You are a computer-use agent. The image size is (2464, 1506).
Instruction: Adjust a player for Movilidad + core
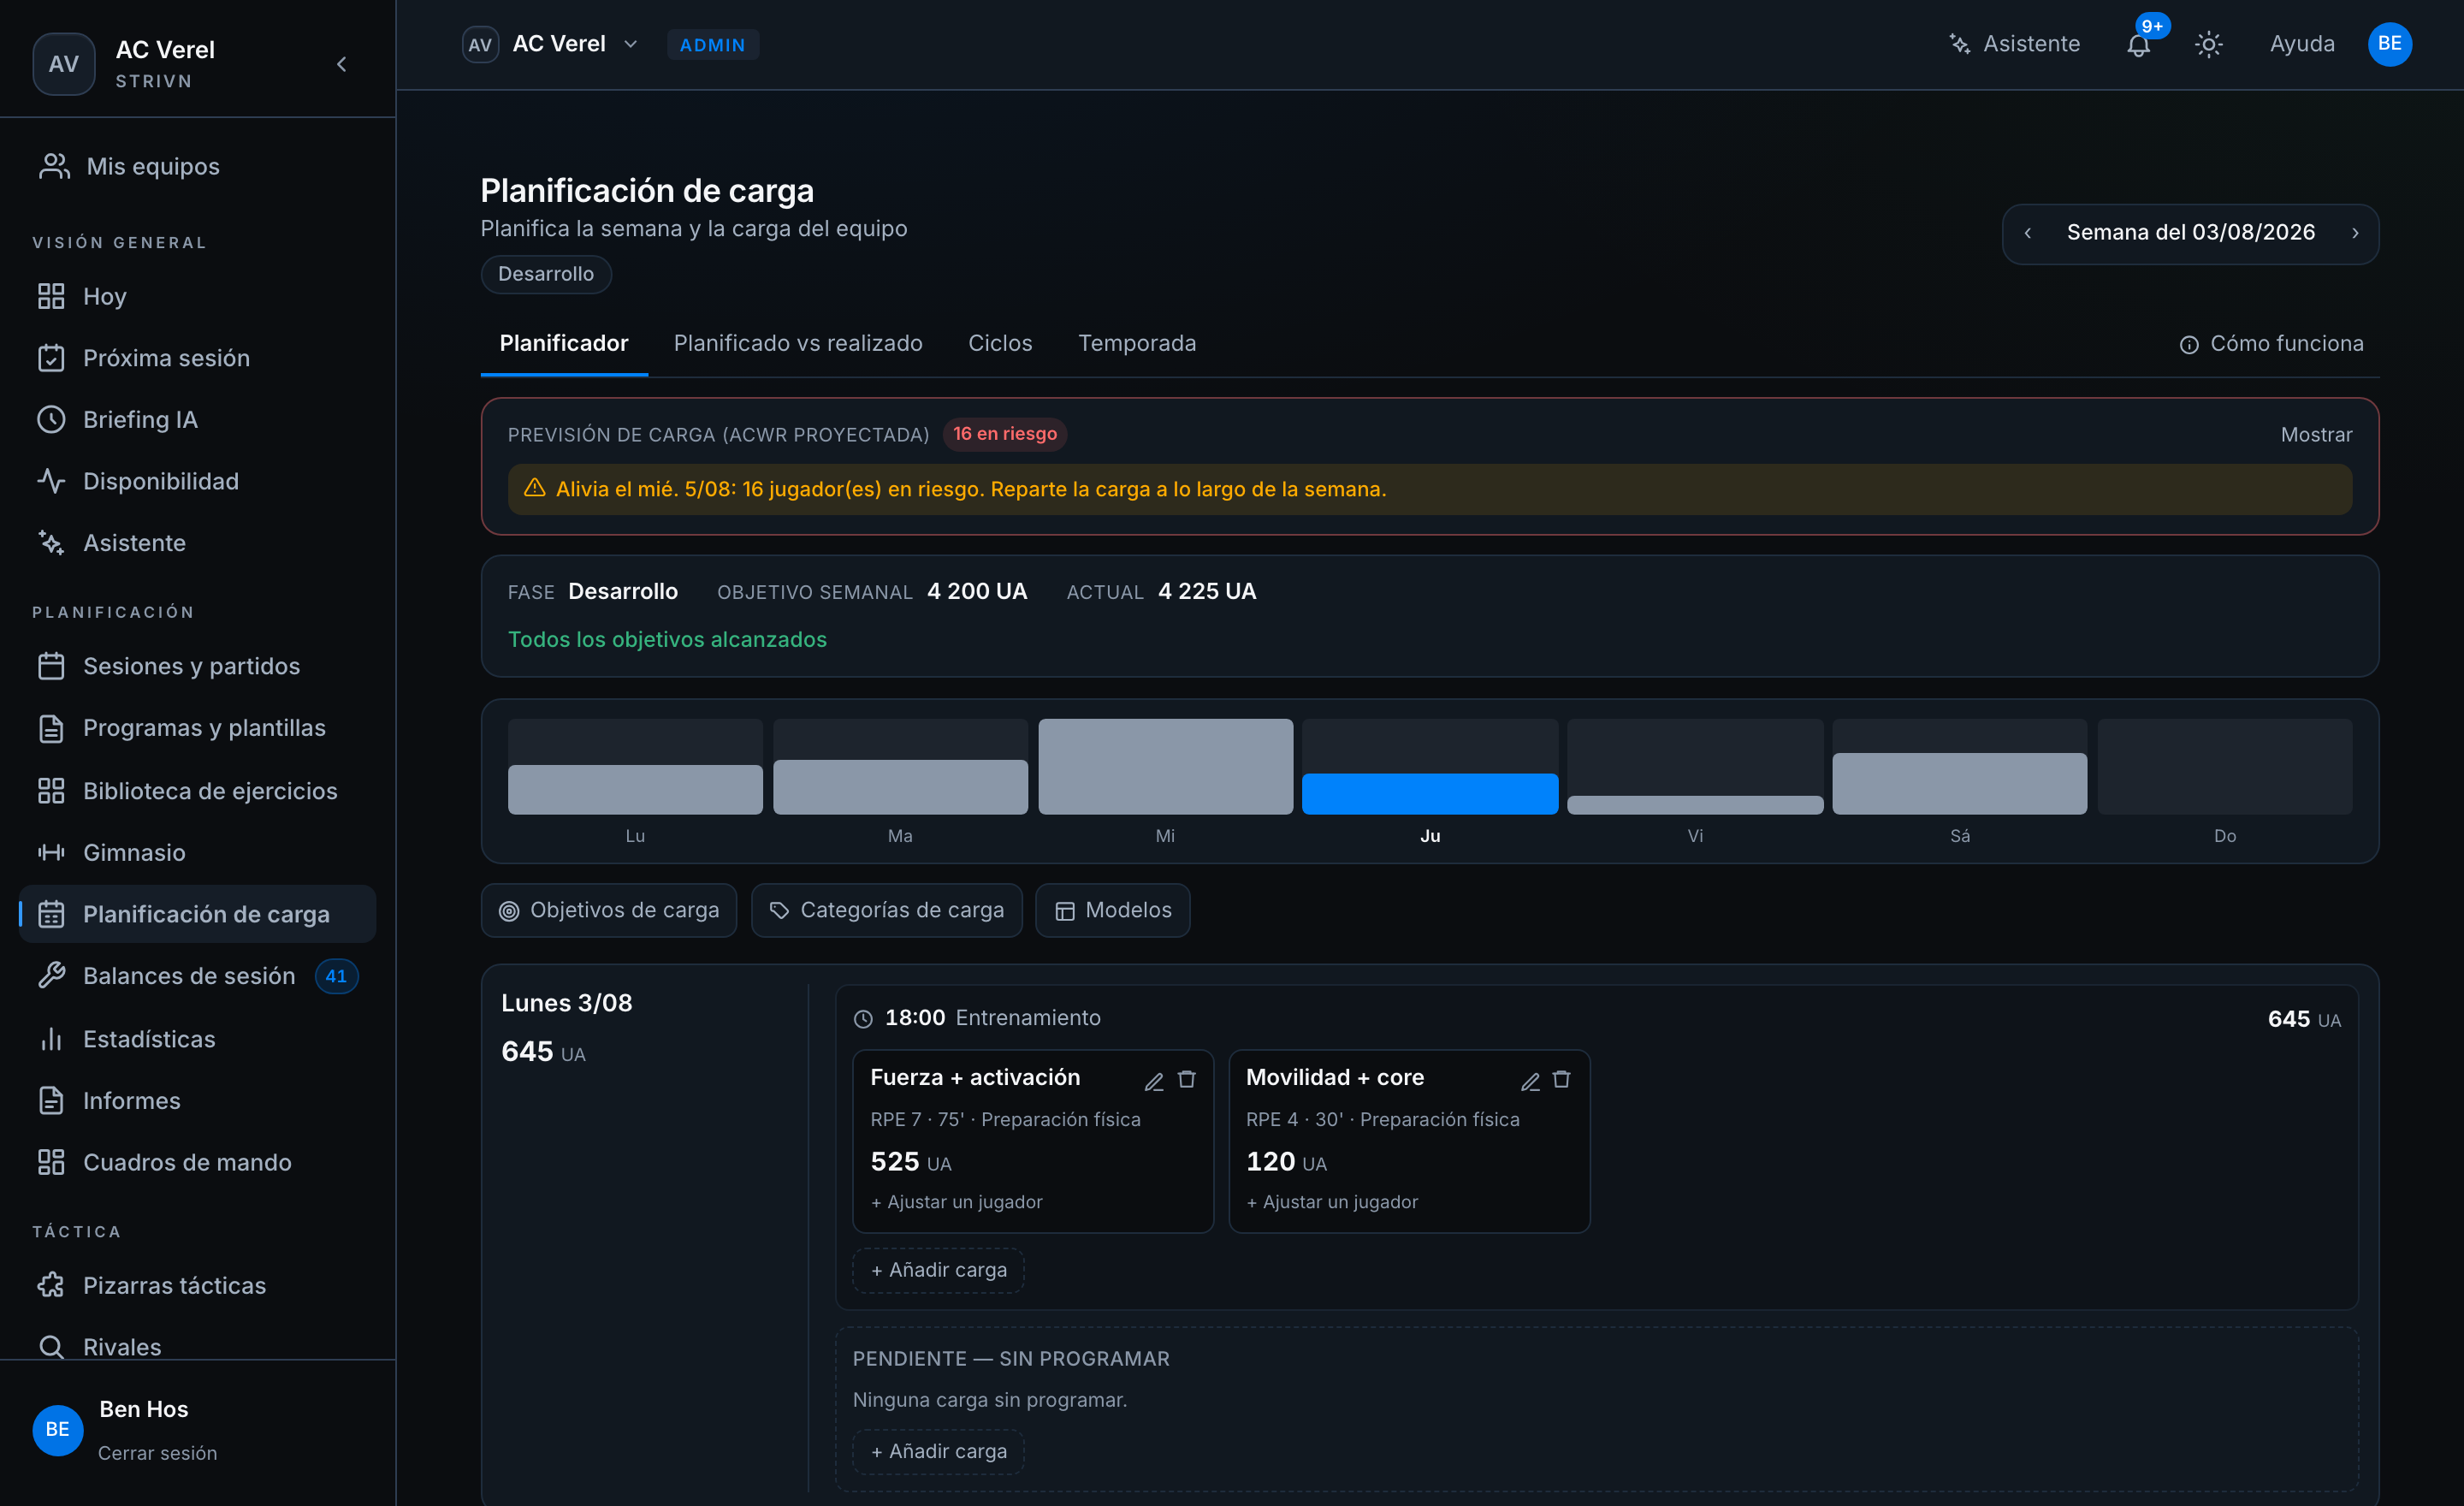1331,1202
